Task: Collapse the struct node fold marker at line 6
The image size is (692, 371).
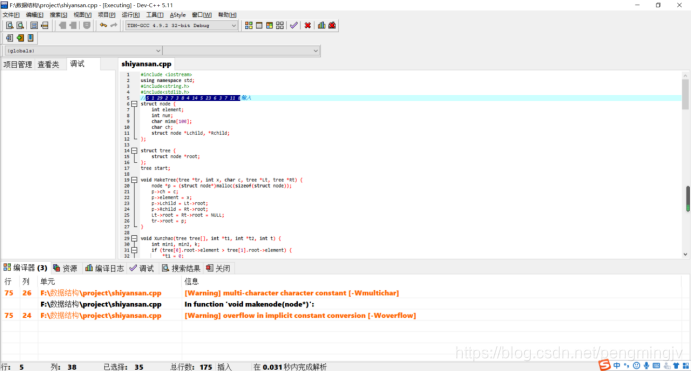Action: coord(134,104)
